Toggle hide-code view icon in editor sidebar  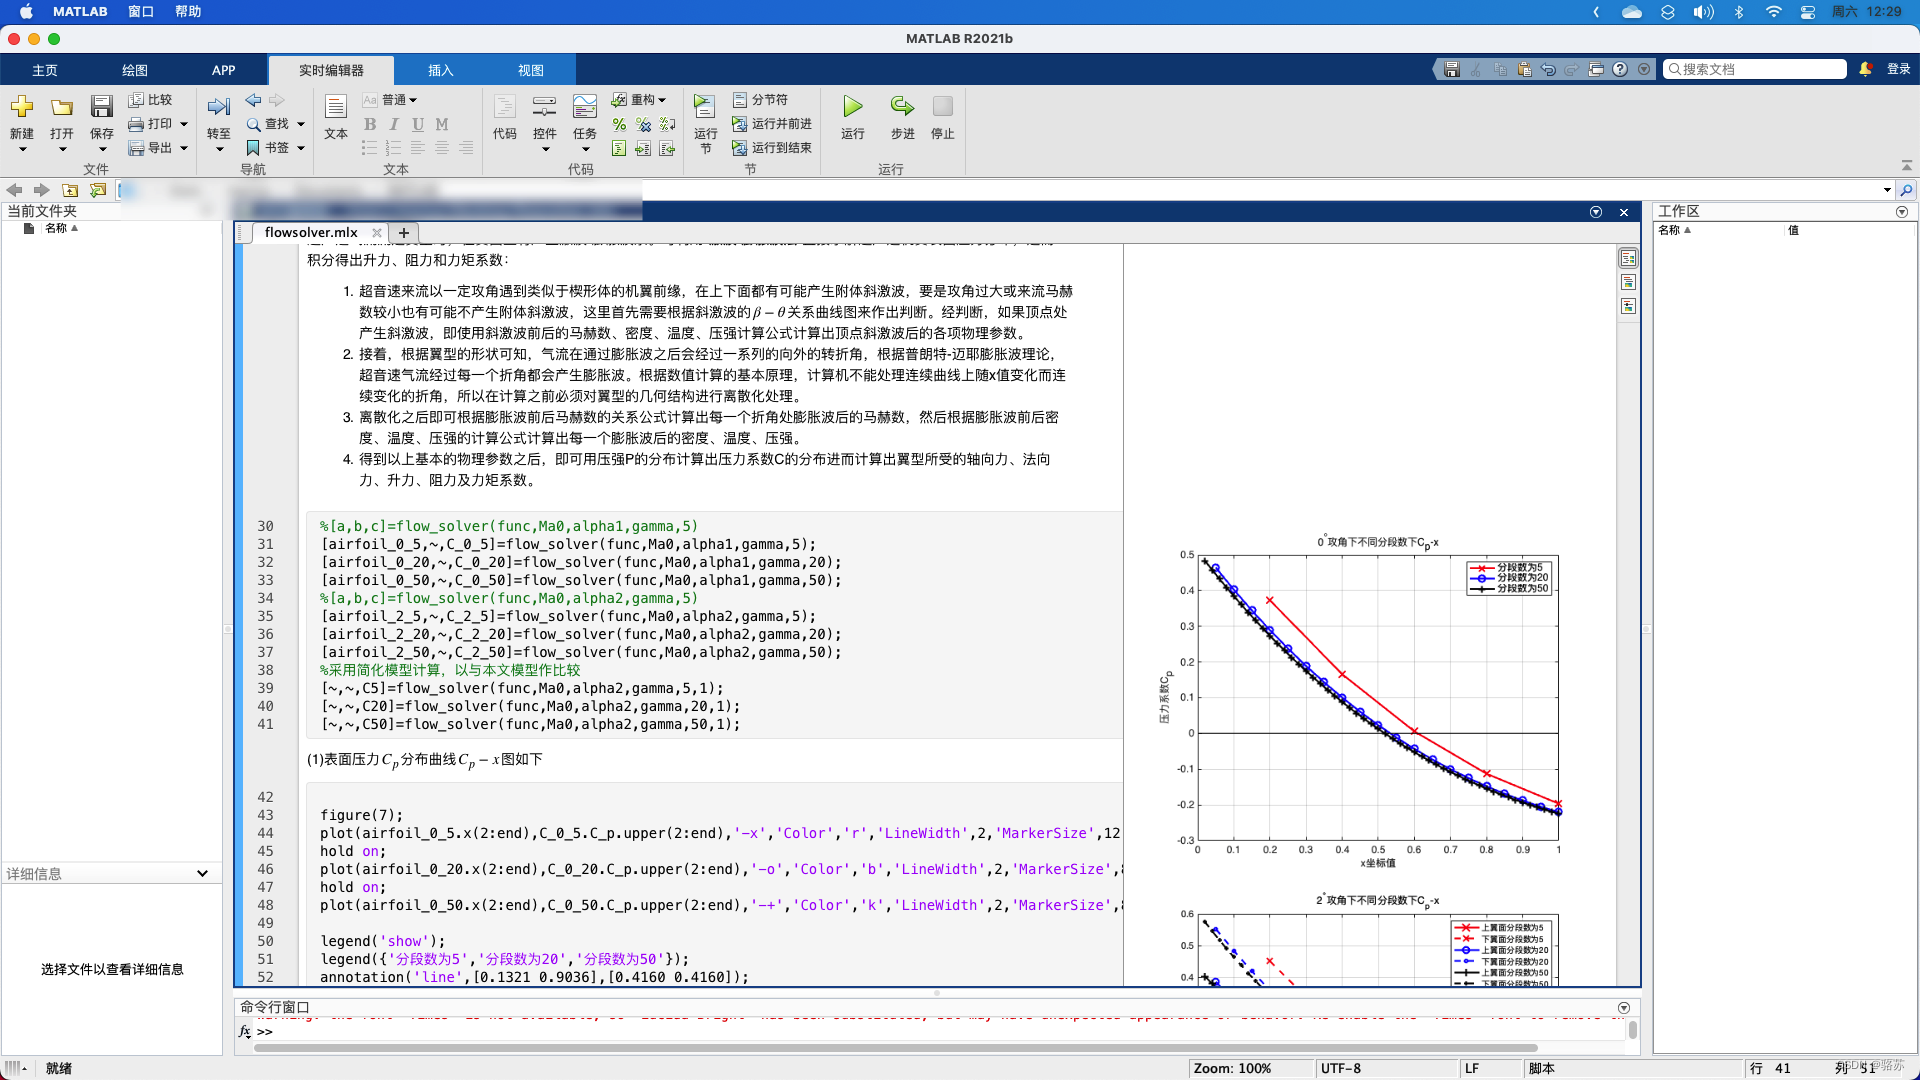click(1628, 307)
